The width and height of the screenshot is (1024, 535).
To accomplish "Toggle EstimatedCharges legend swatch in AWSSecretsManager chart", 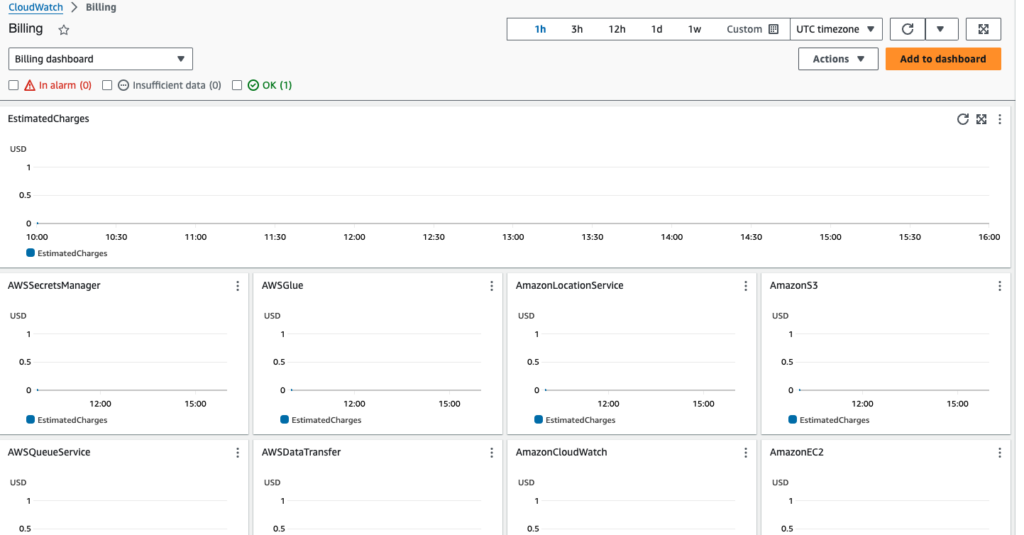I will coord(30,419).
